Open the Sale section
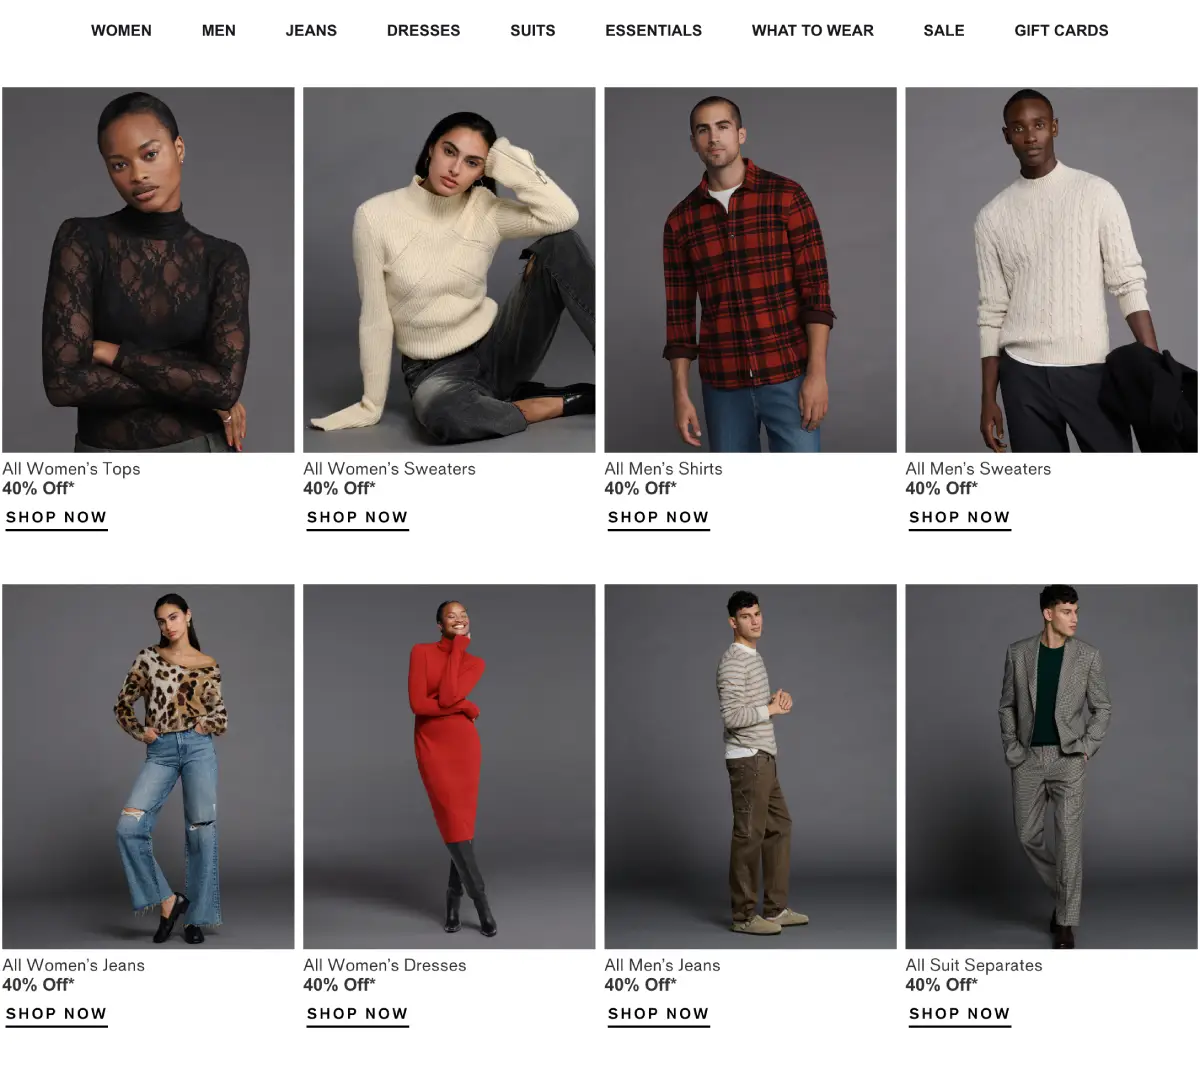Image resolution: width=1200 pixels, height=1069 pixels. tap(944, 31)
